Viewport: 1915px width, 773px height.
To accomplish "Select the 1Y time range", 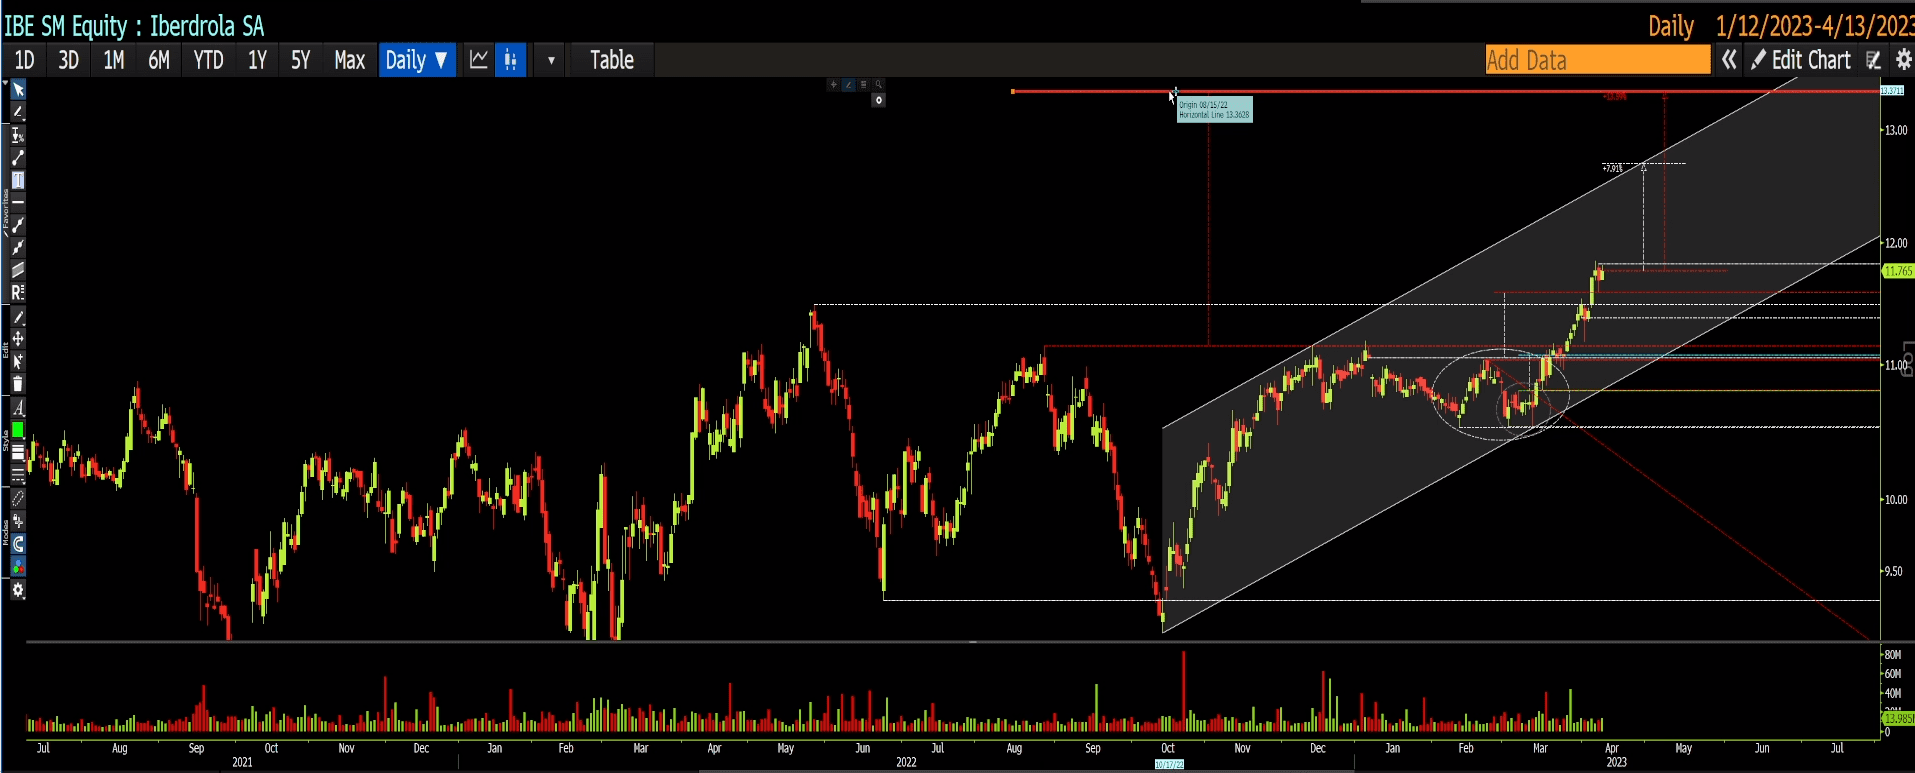I will [x=257, y=60].
